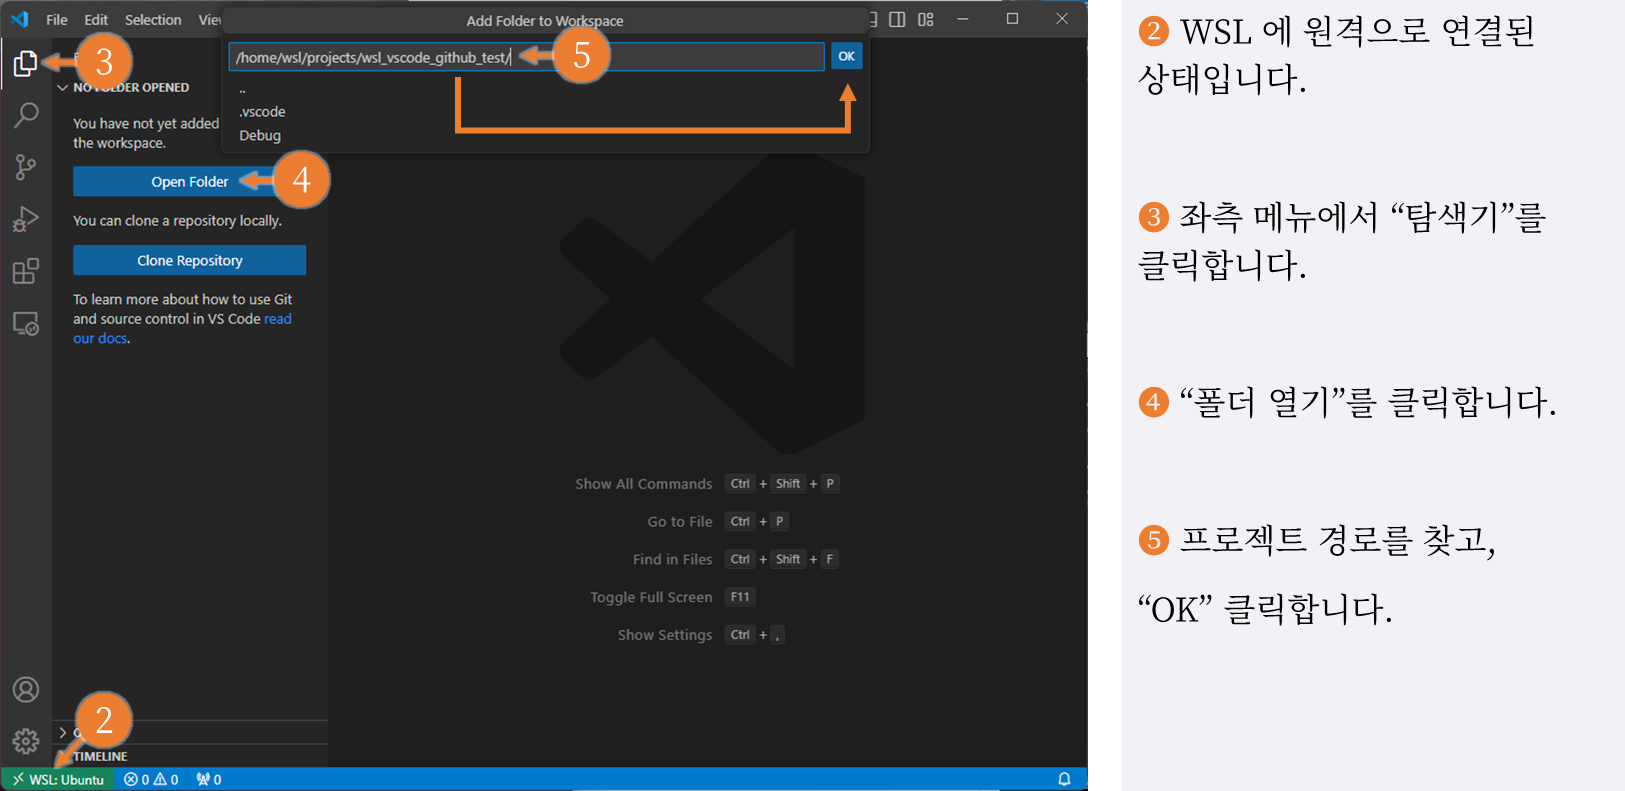Image resolution: width=1625 pixels, height=791 pixels.
Task: Open the Accounts icon in activity bar
Action: pos(26,690)
